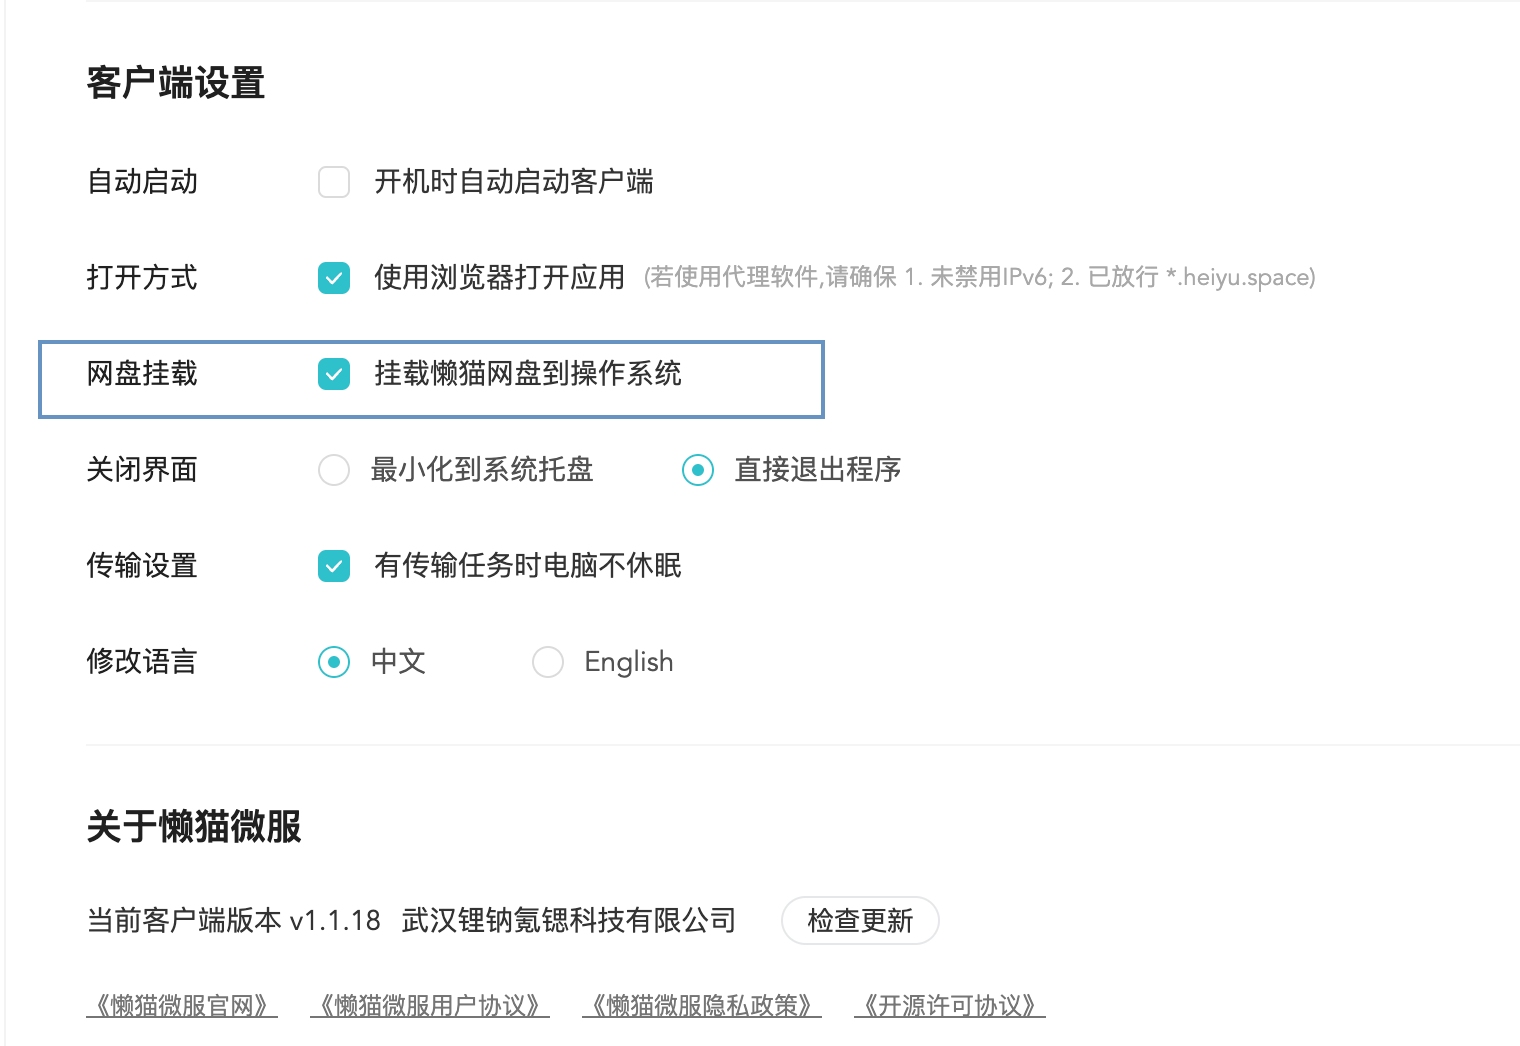Click the 武汉锂钠氪锶科技有限公司 company name
Viewport: 1520px width, 1046px height.
point(569,920)
